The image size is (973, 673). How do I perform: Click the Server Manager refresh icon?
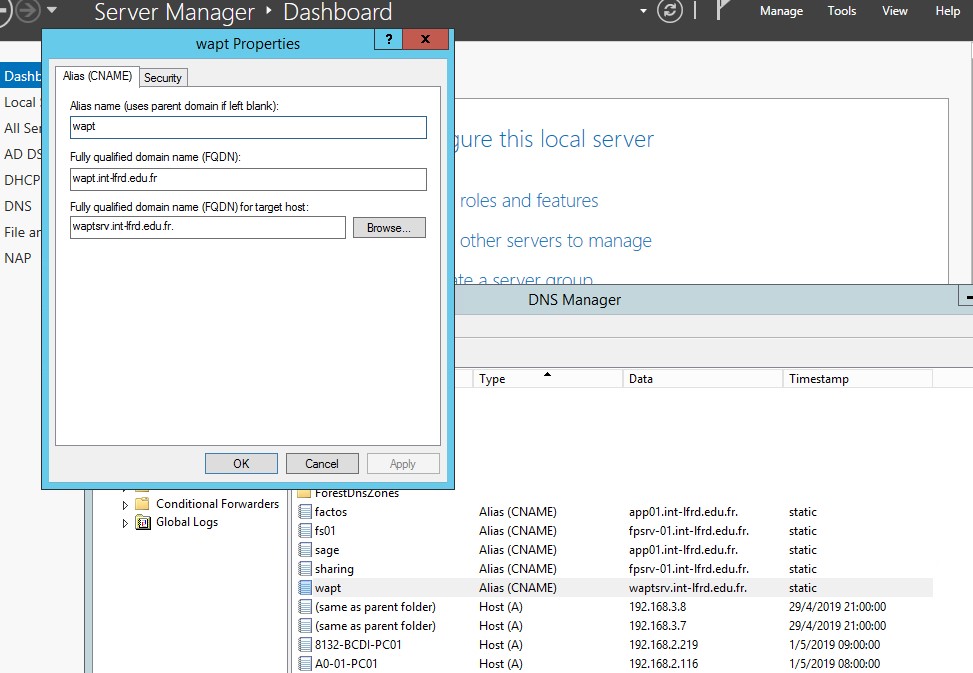coord(670,12)
